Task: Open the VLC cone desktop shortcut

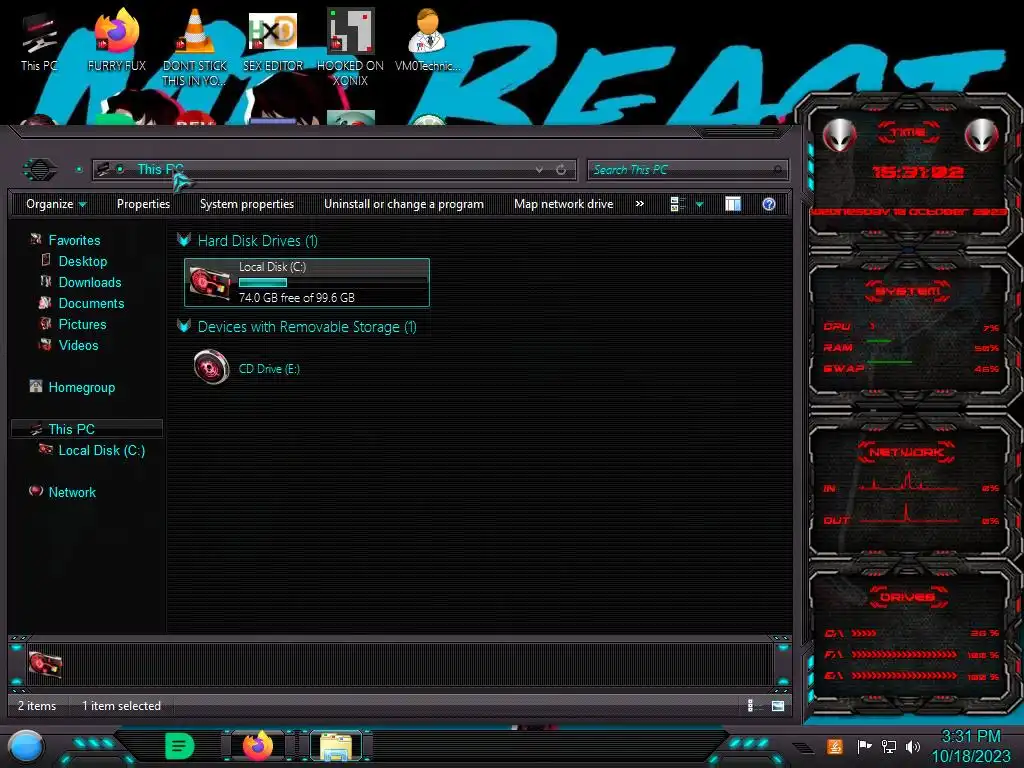Action: [195, 48]
